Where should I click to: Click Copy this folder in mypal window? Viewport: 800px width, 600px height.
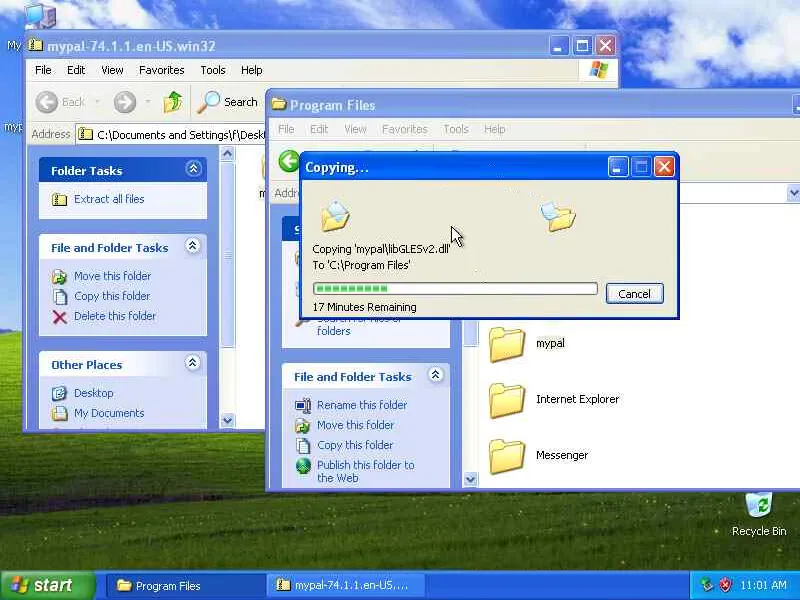click(101, 296)
